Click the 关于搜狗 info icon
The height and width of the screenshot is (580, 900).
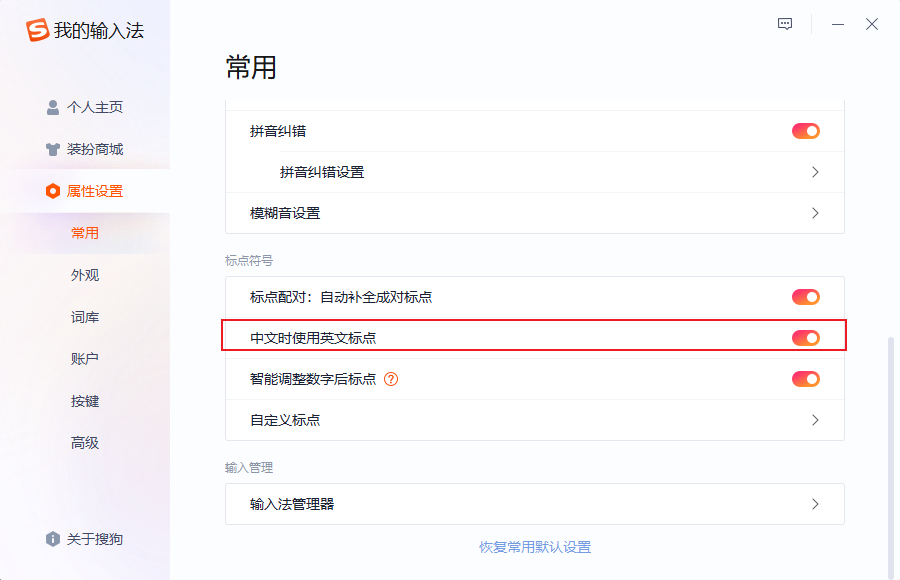click(x=53, y=539)
